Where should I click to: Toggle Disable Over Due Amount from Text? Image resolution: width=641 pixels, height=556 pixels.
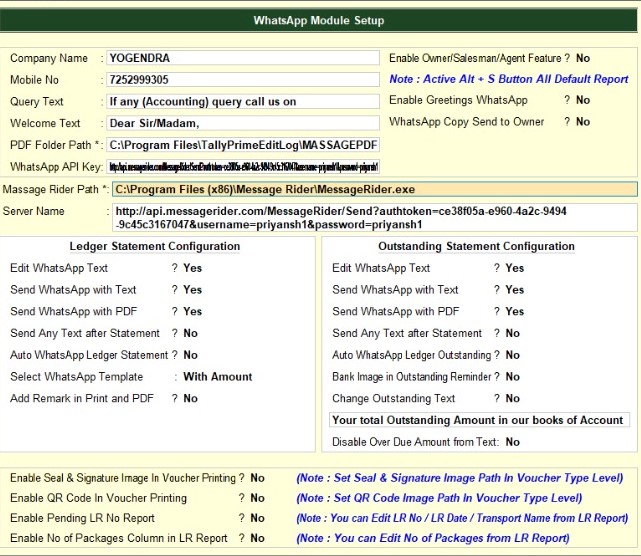coord(513,442)
